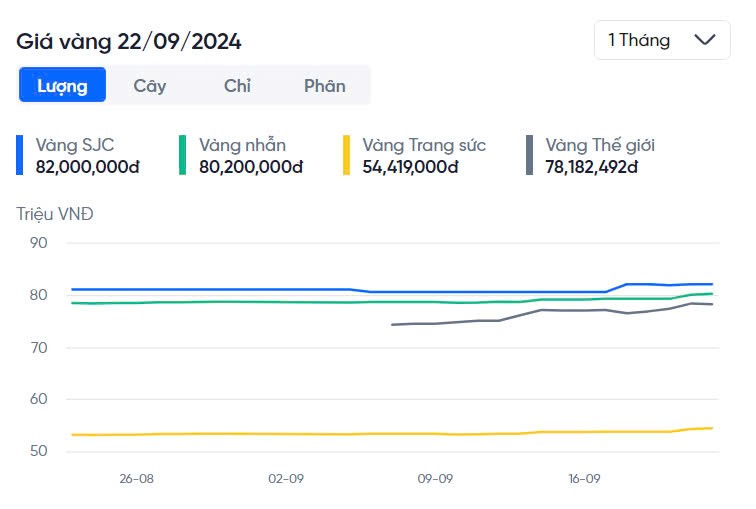
Task: Toggle the Vàng Thế giới legend label
Action: 600,145
